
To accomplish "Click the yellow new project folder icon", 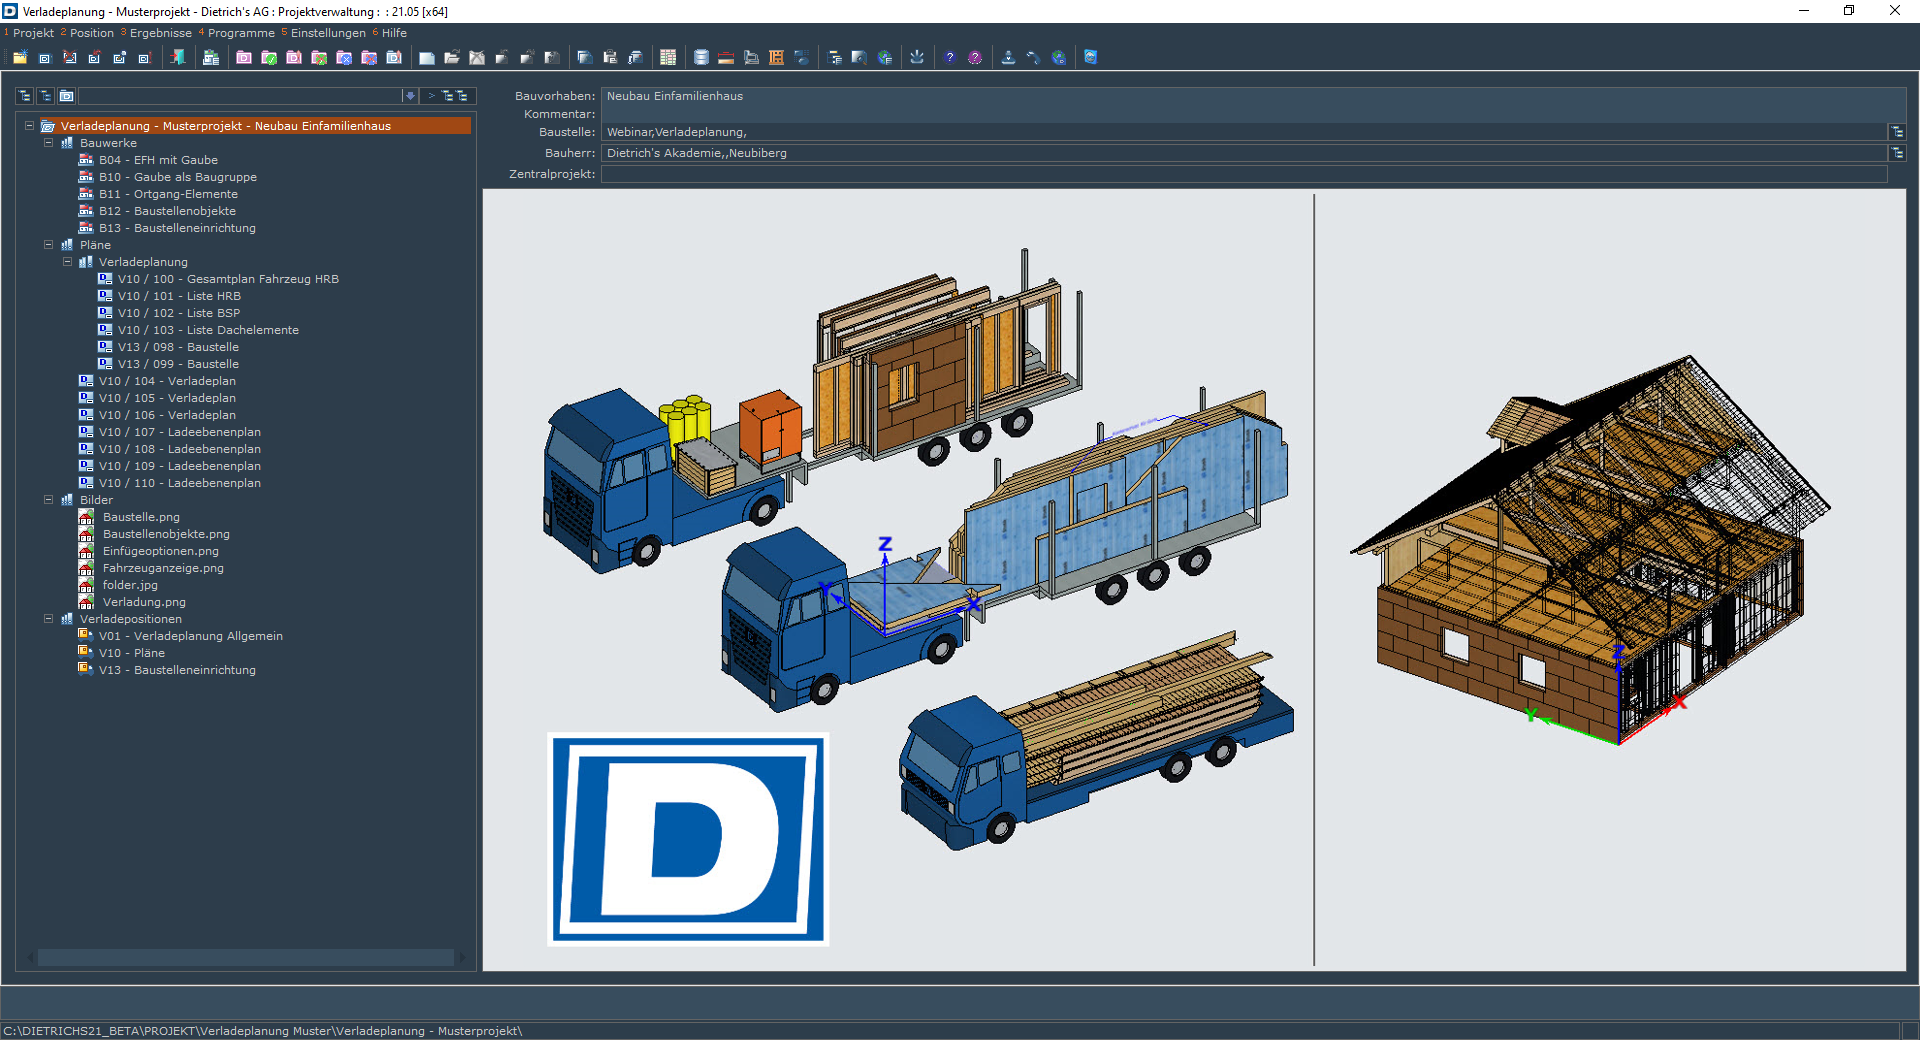I will 20,58.
